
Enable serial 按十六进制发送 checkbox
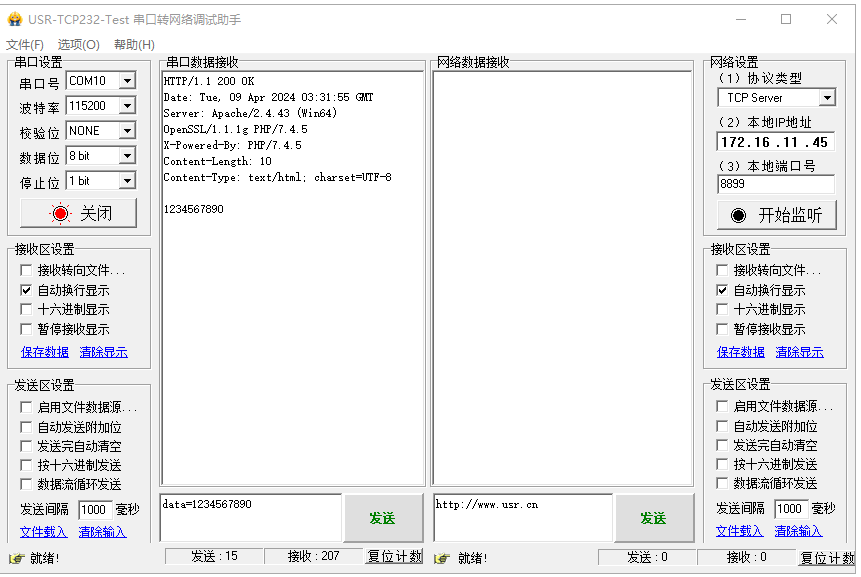[x=26, y=465]
